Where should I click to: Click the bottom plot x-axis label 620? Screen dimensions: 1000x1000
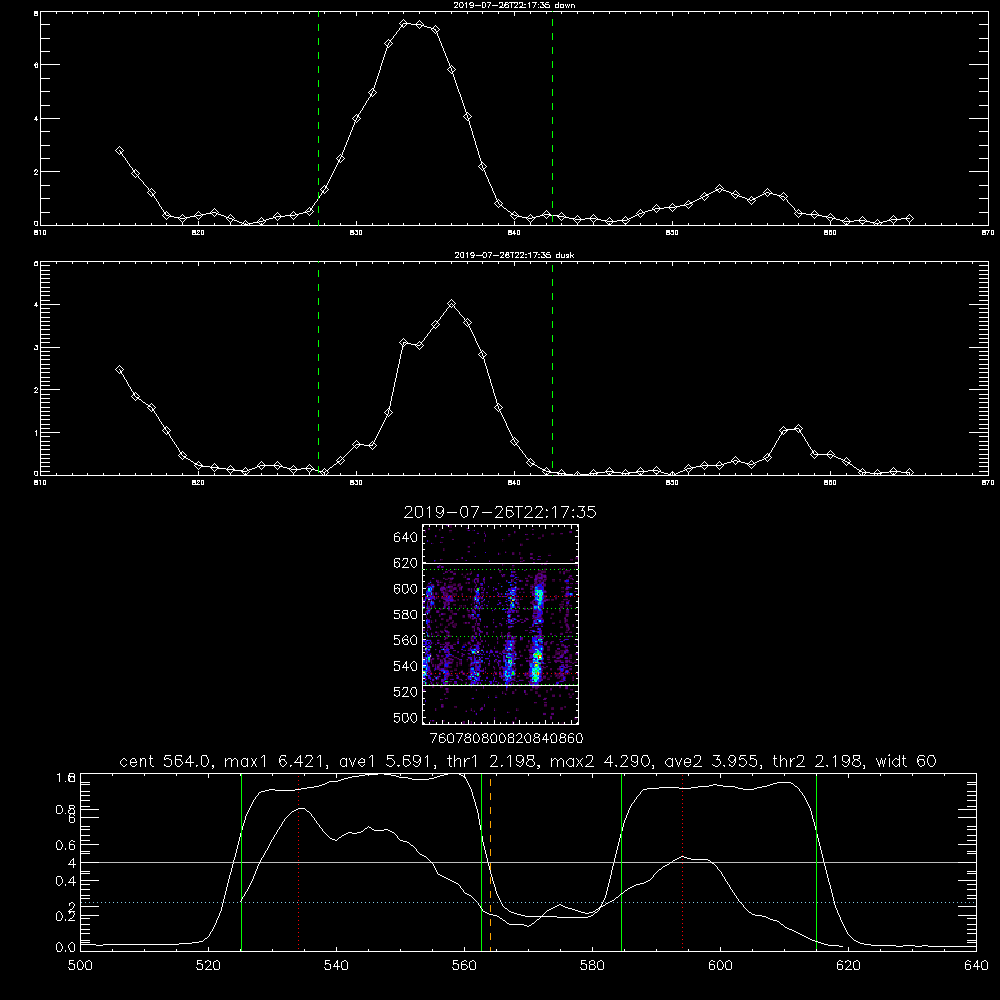pos(848,965)
